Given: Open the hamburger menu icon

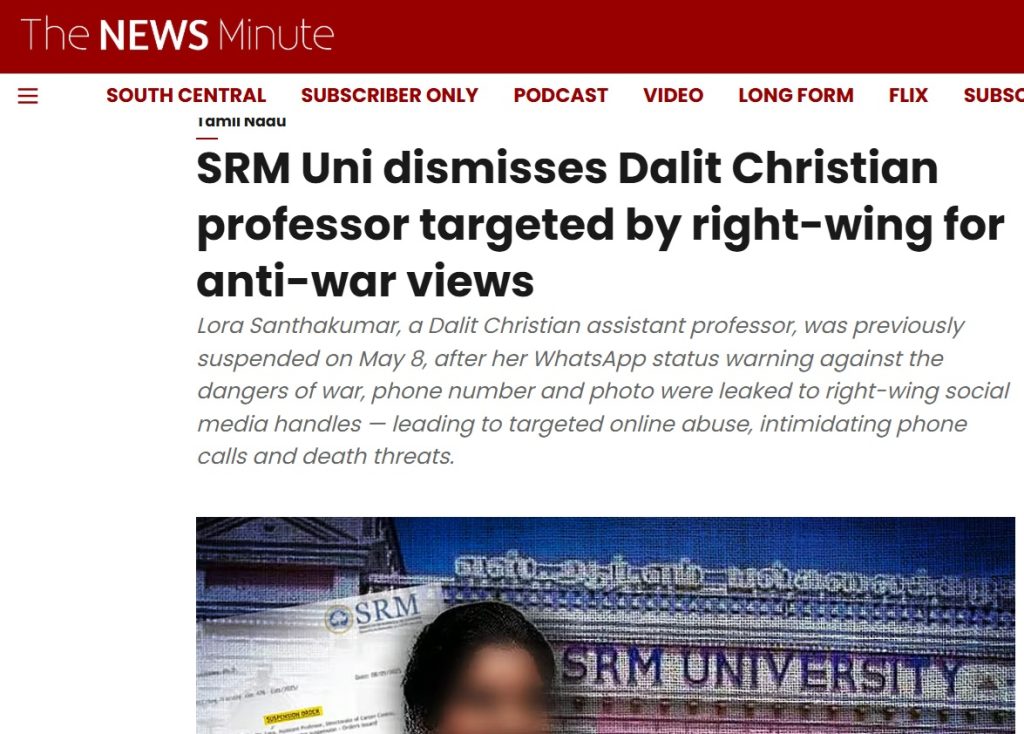Looking at the screenshot, I should click(x=27, y=96).
